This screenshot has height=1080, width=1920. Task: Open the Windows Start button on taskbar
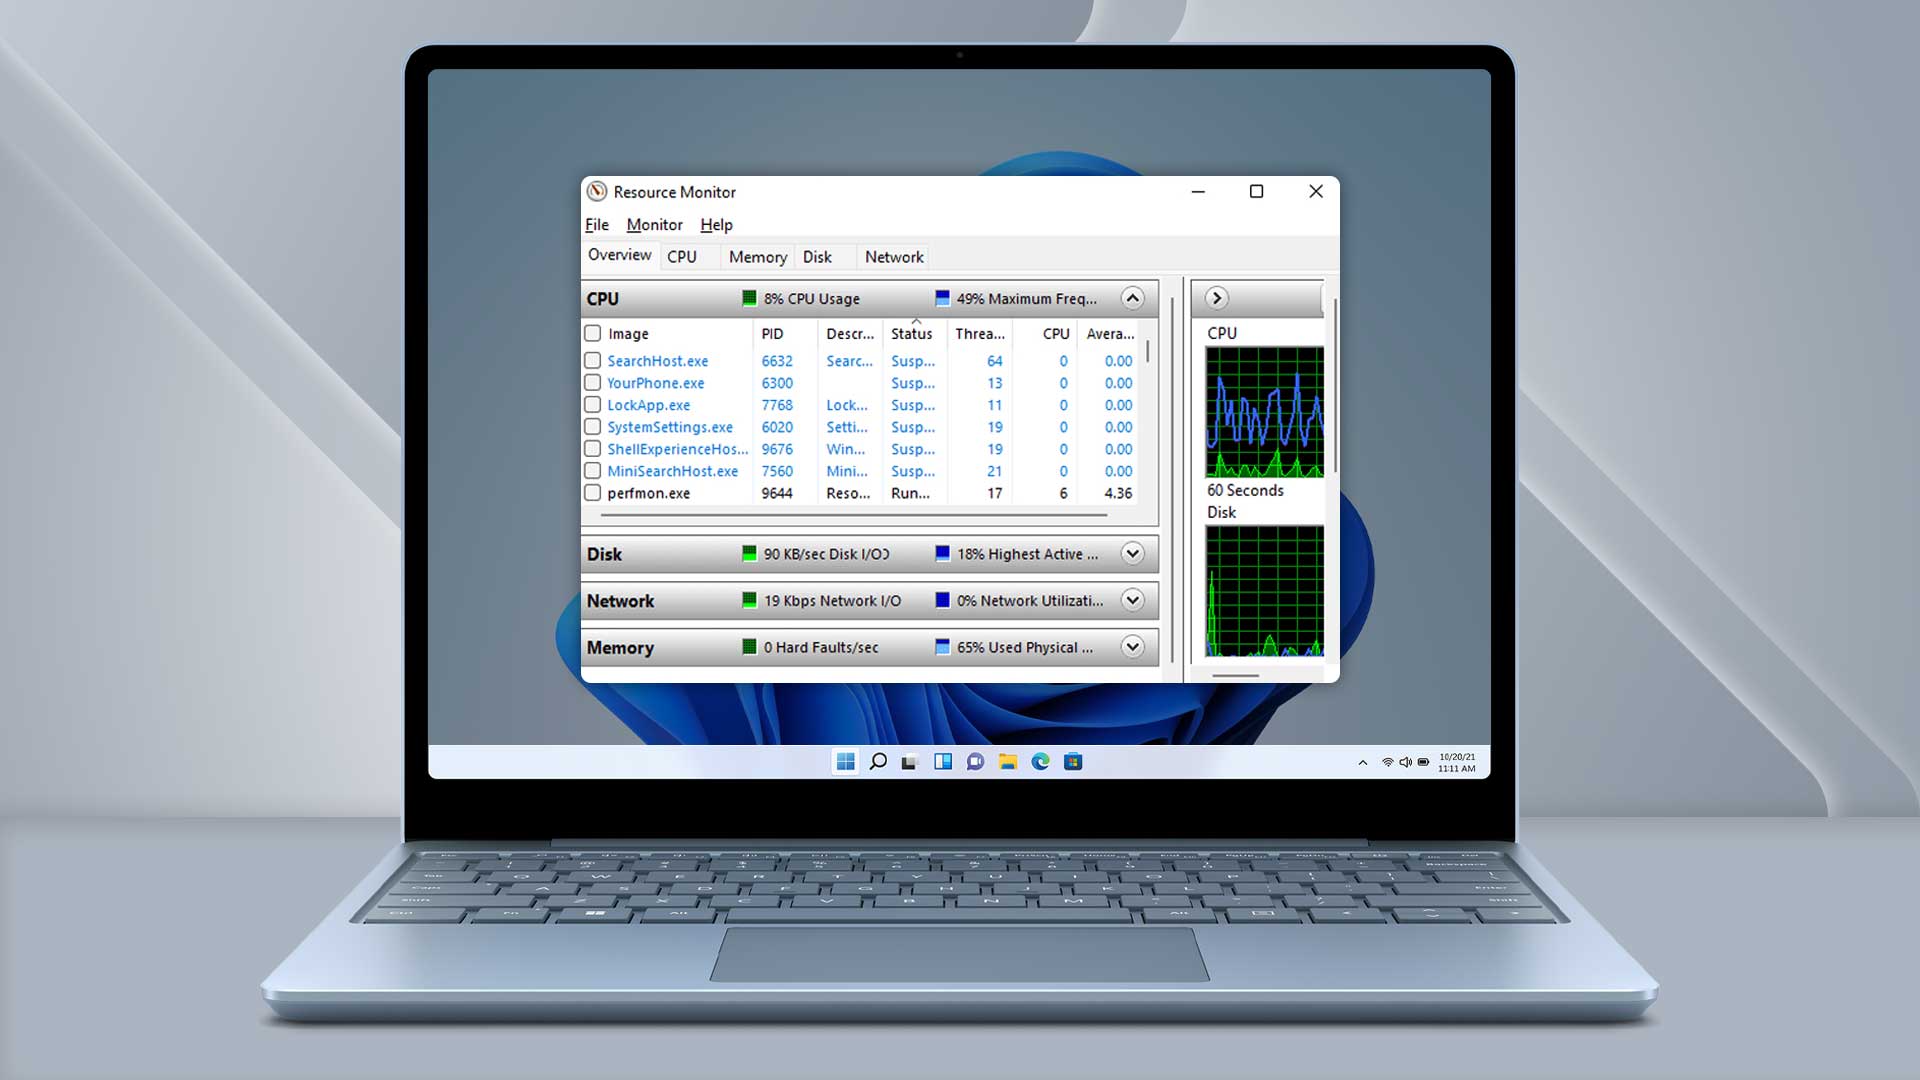(x=845, y=762)
